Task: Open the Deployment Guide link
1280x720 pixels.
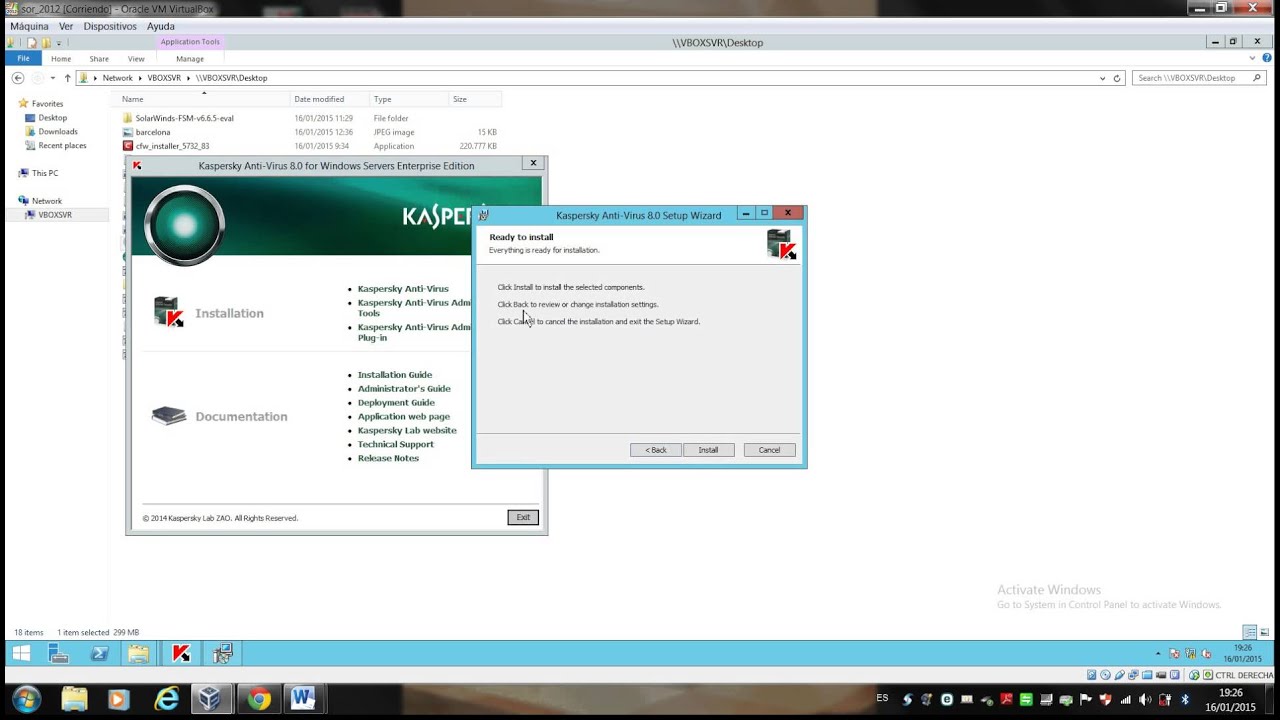Action: click(x=396, y=403)
